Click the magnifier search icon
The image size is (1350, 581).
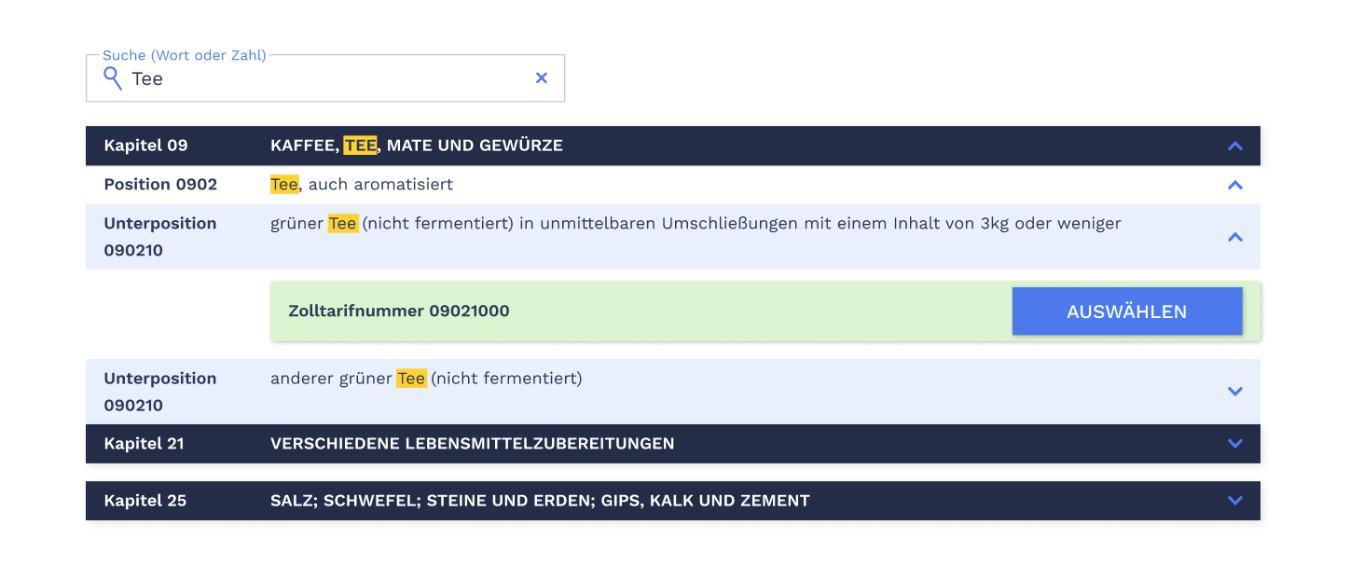pos(112,78)
